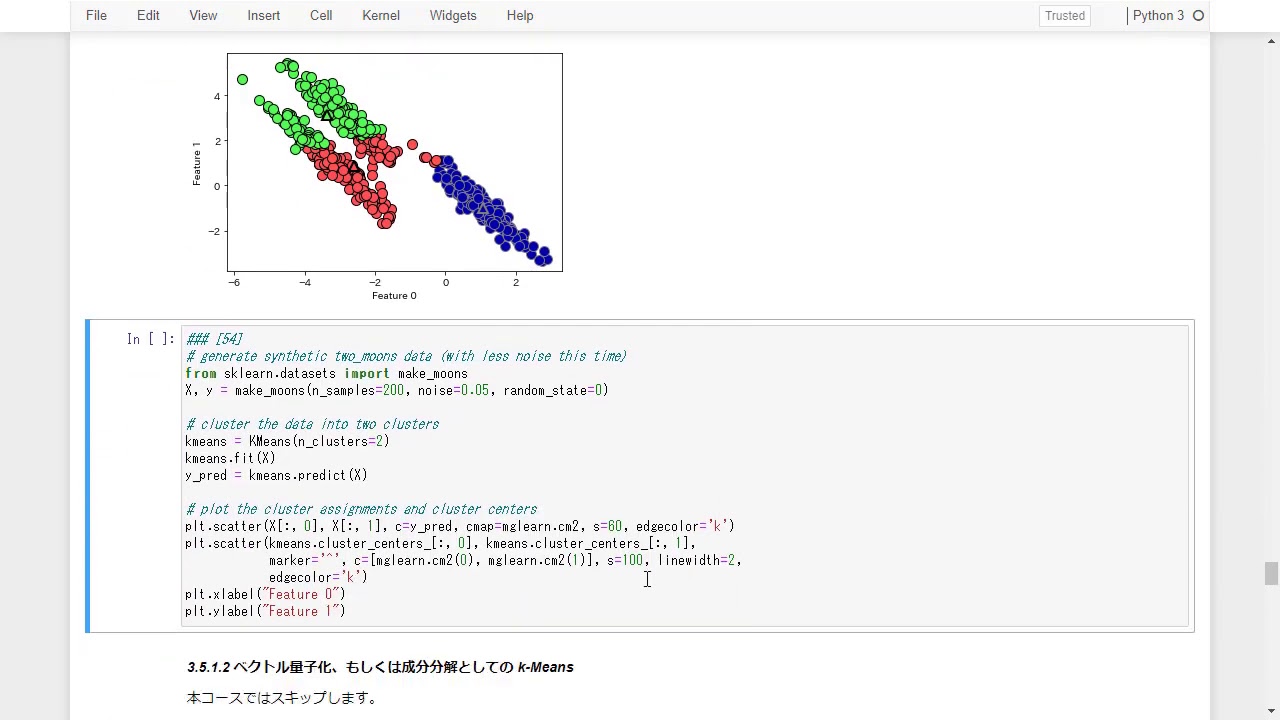Open the View menu
This screenshot has height=720, width=1280.
pos(203,15)
